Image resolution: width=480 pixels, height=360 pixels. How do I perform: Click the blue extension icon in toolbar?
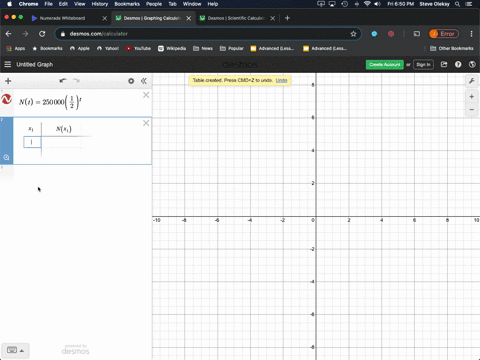[374, 34]
